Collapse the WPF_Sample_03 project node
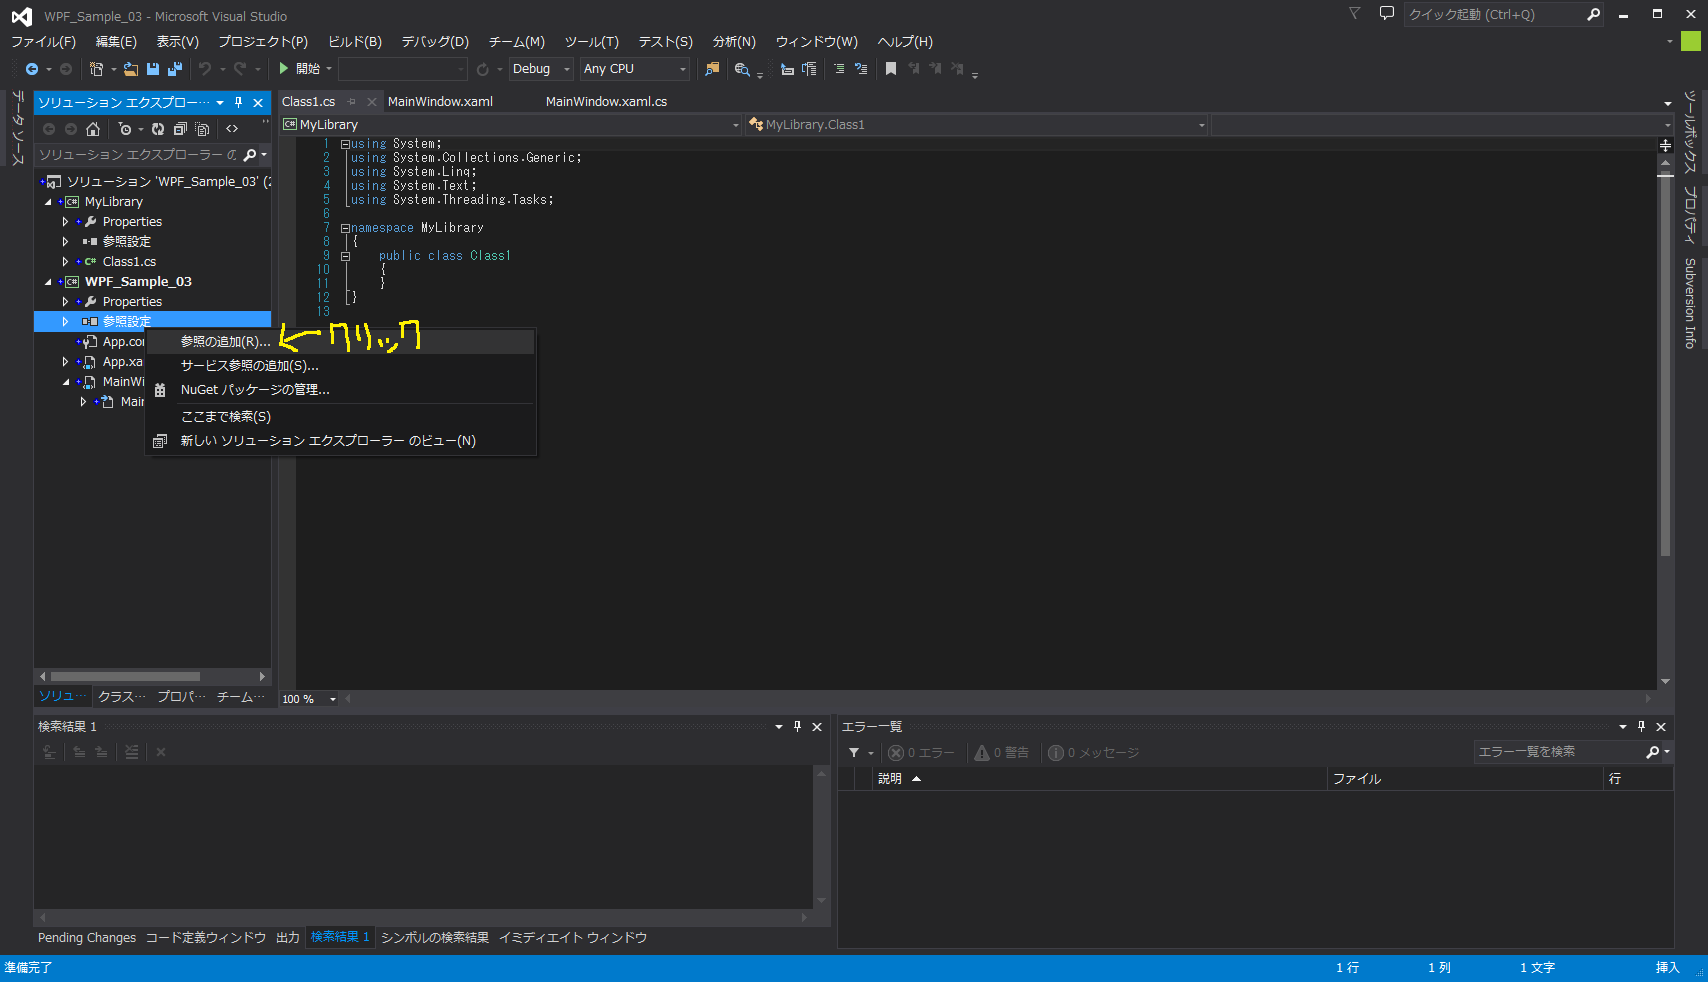 (48, 282)
